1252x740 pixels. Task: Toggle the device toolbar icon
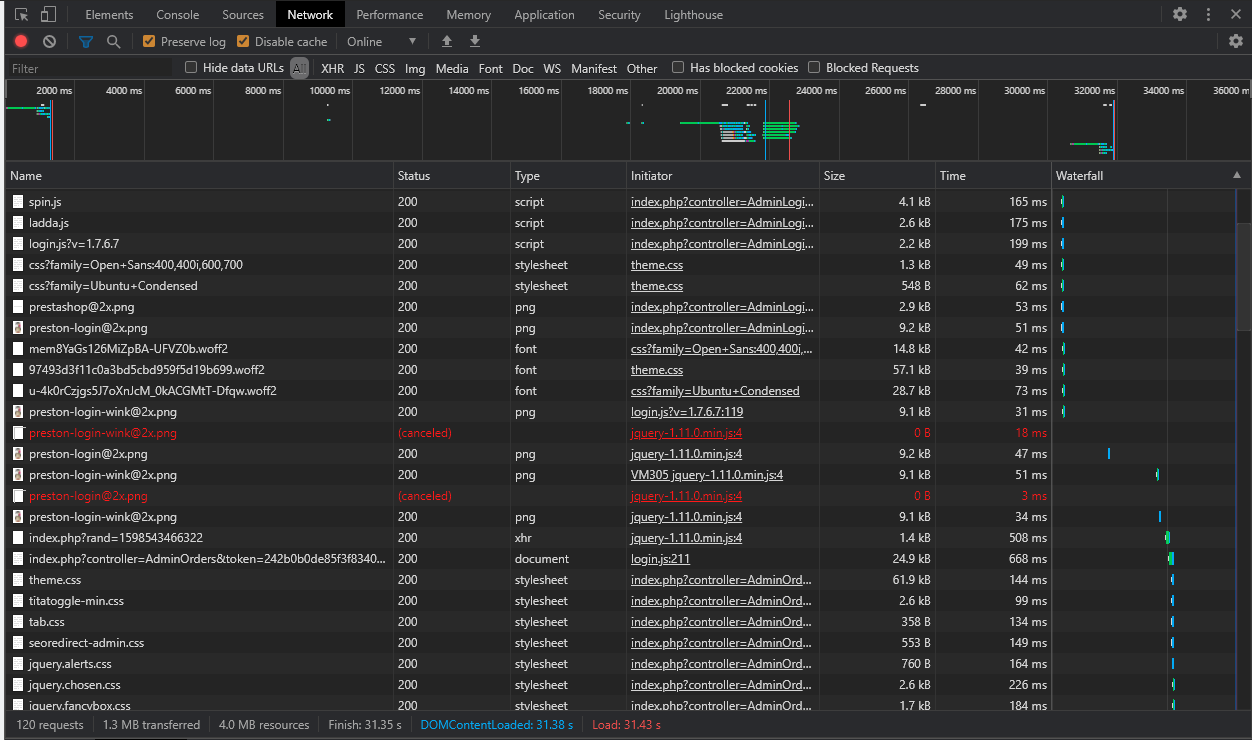[x=48, y=15]
